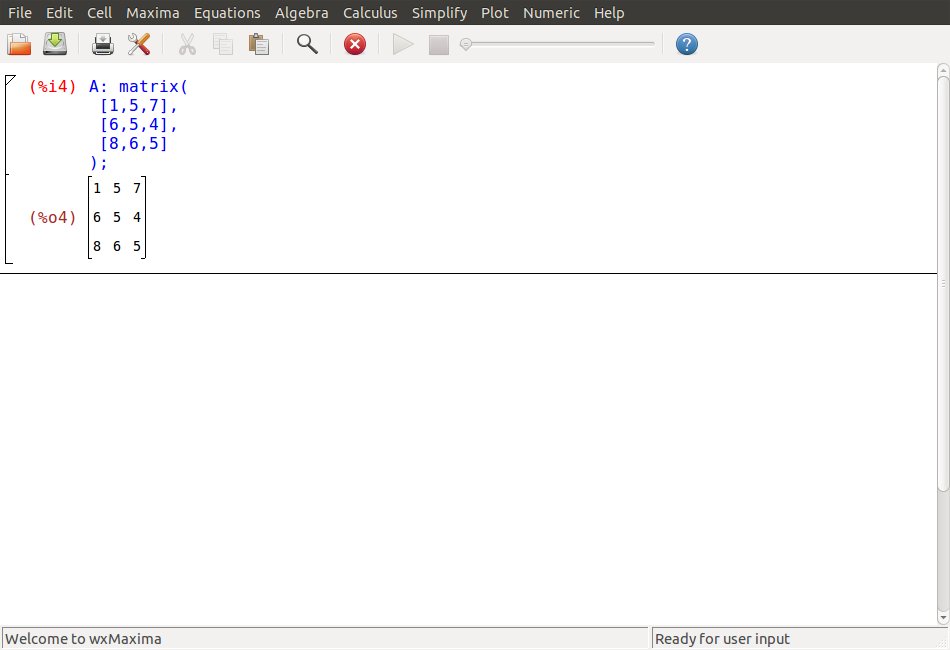
Task: Click the [1,5,7], input row
Action: click(x=139, y=105)
